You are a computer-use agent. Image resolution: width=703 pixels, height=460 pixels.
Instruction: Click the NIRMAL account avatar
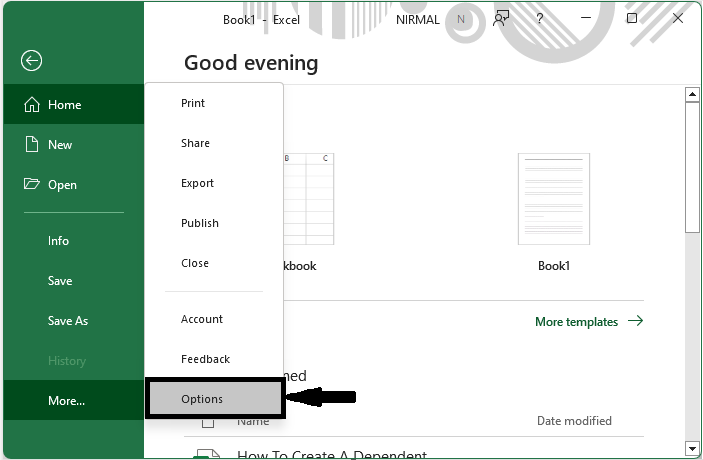click(461, 19)
